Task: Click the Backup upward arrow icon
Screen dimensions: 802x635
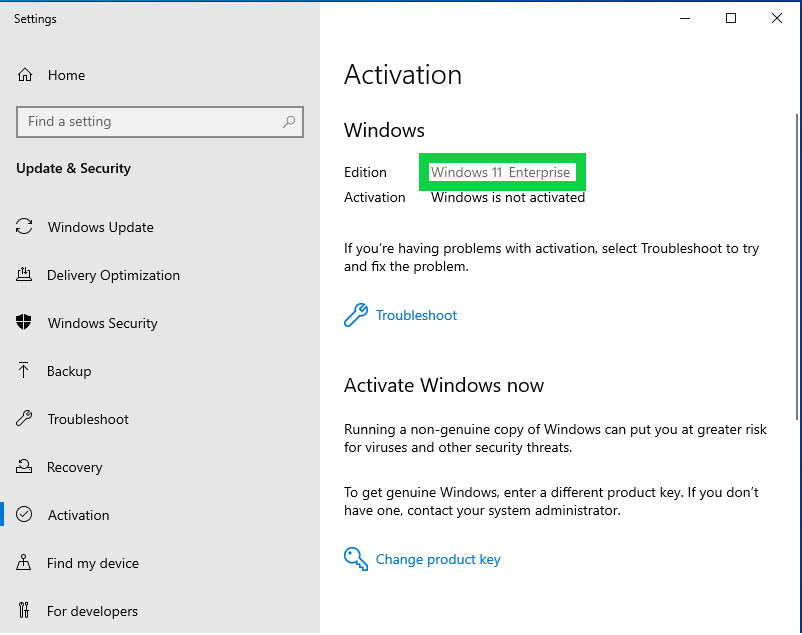Action: pos(24,371)
